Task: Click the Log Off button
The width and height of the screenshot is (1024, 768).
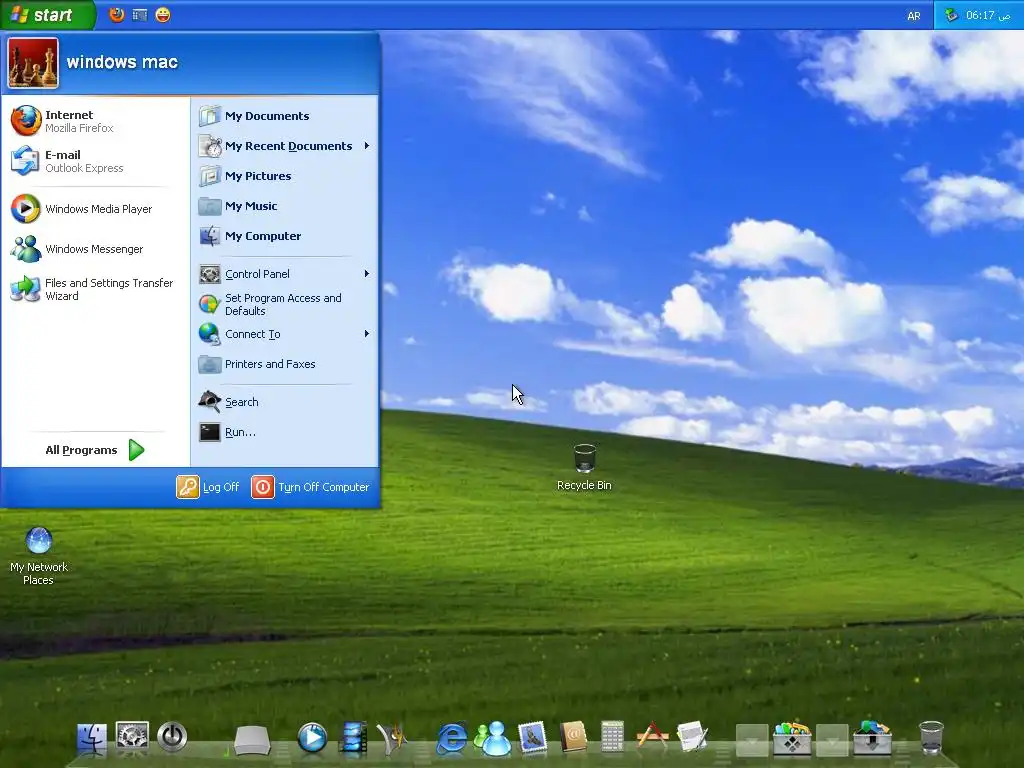Action: [x=208, y=487]
